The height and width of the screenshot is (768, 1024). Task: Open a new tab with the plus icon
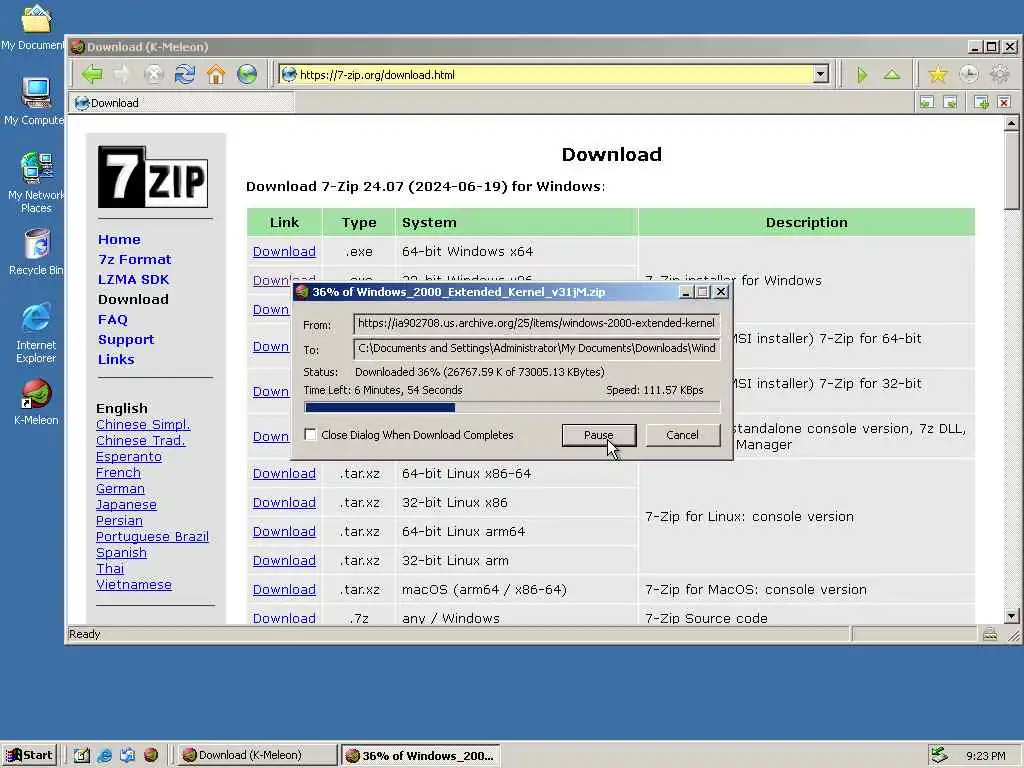(981, 103)
